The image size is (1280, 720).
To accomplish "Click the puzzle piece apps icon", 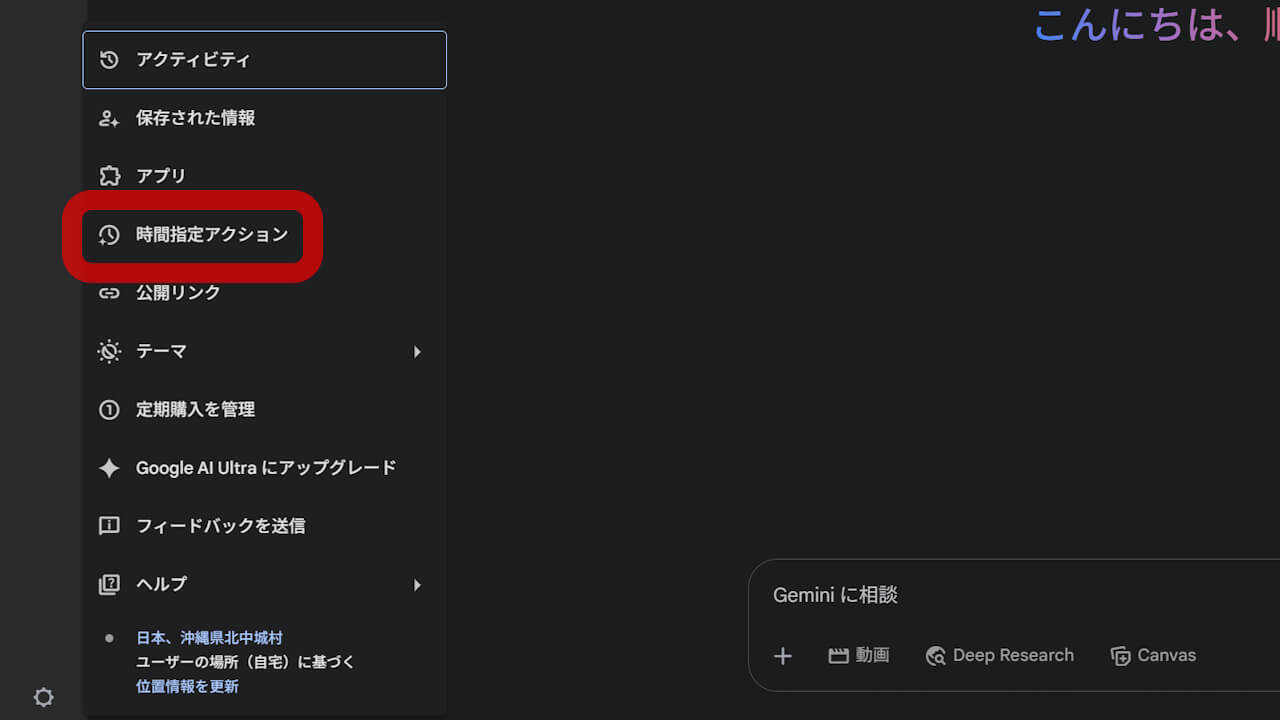I will pyautogui.click(x=109, y=176).
